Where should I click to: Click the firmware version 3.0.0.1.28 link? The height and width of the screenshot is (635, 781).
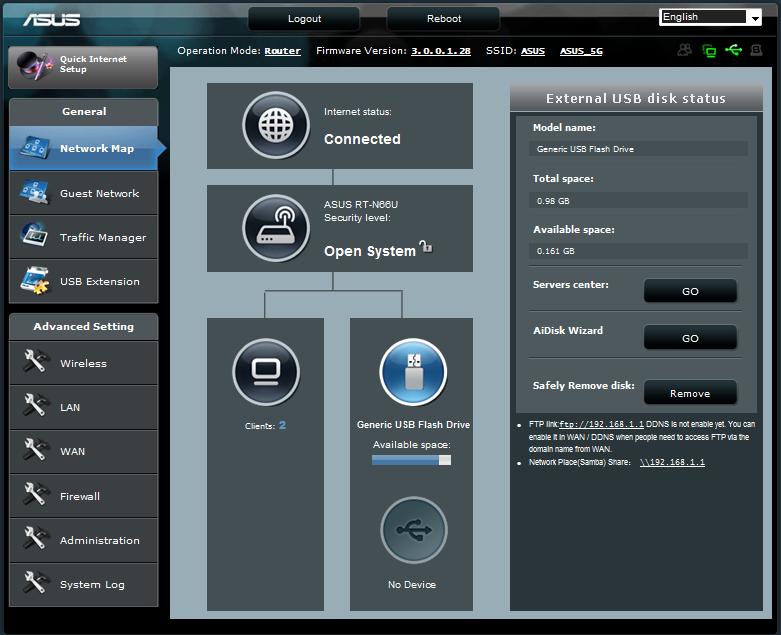[441, 51]
